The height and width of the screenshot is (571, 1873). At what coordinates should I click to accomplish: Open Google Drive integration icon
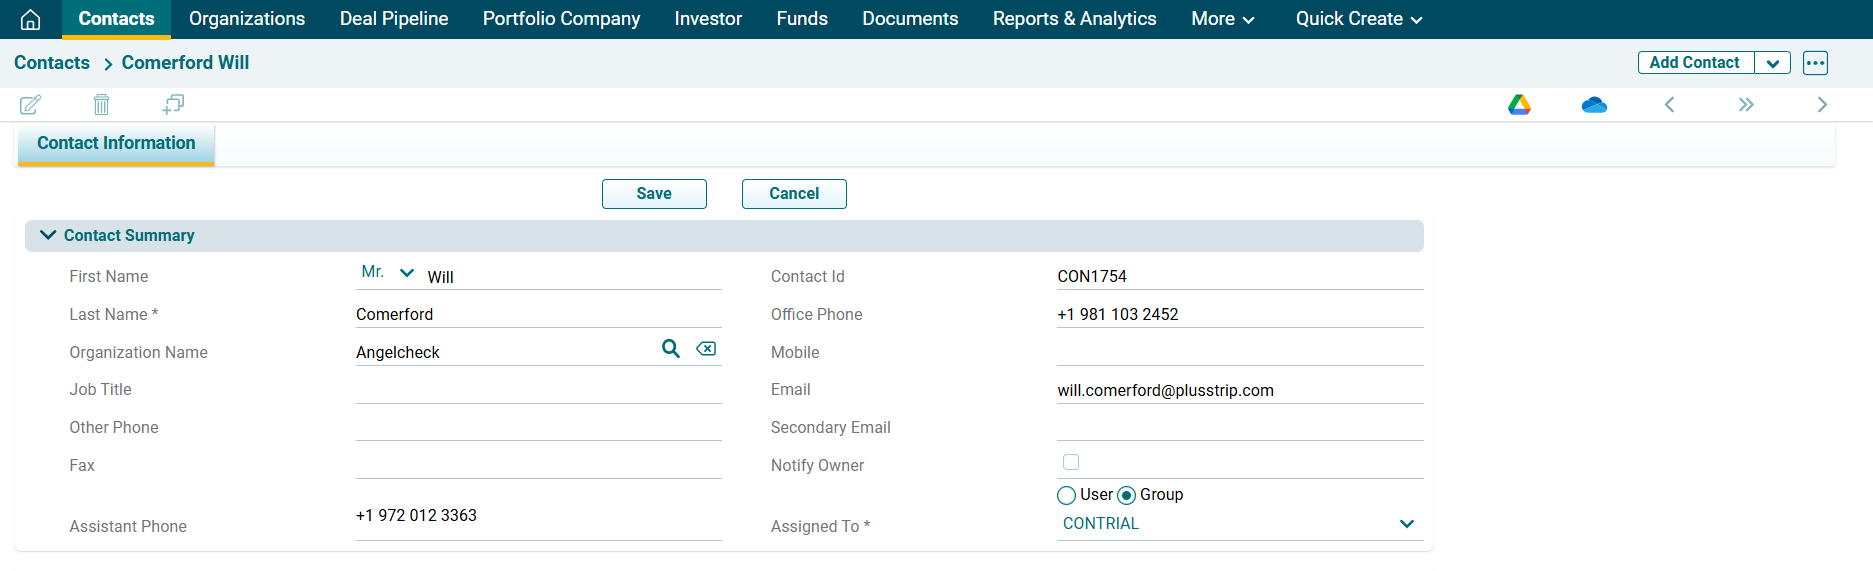1519,105
